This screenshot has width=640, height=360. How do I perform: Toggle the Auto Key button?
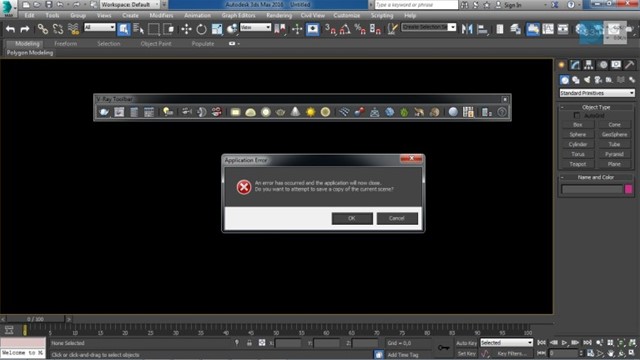click(466, 343)
